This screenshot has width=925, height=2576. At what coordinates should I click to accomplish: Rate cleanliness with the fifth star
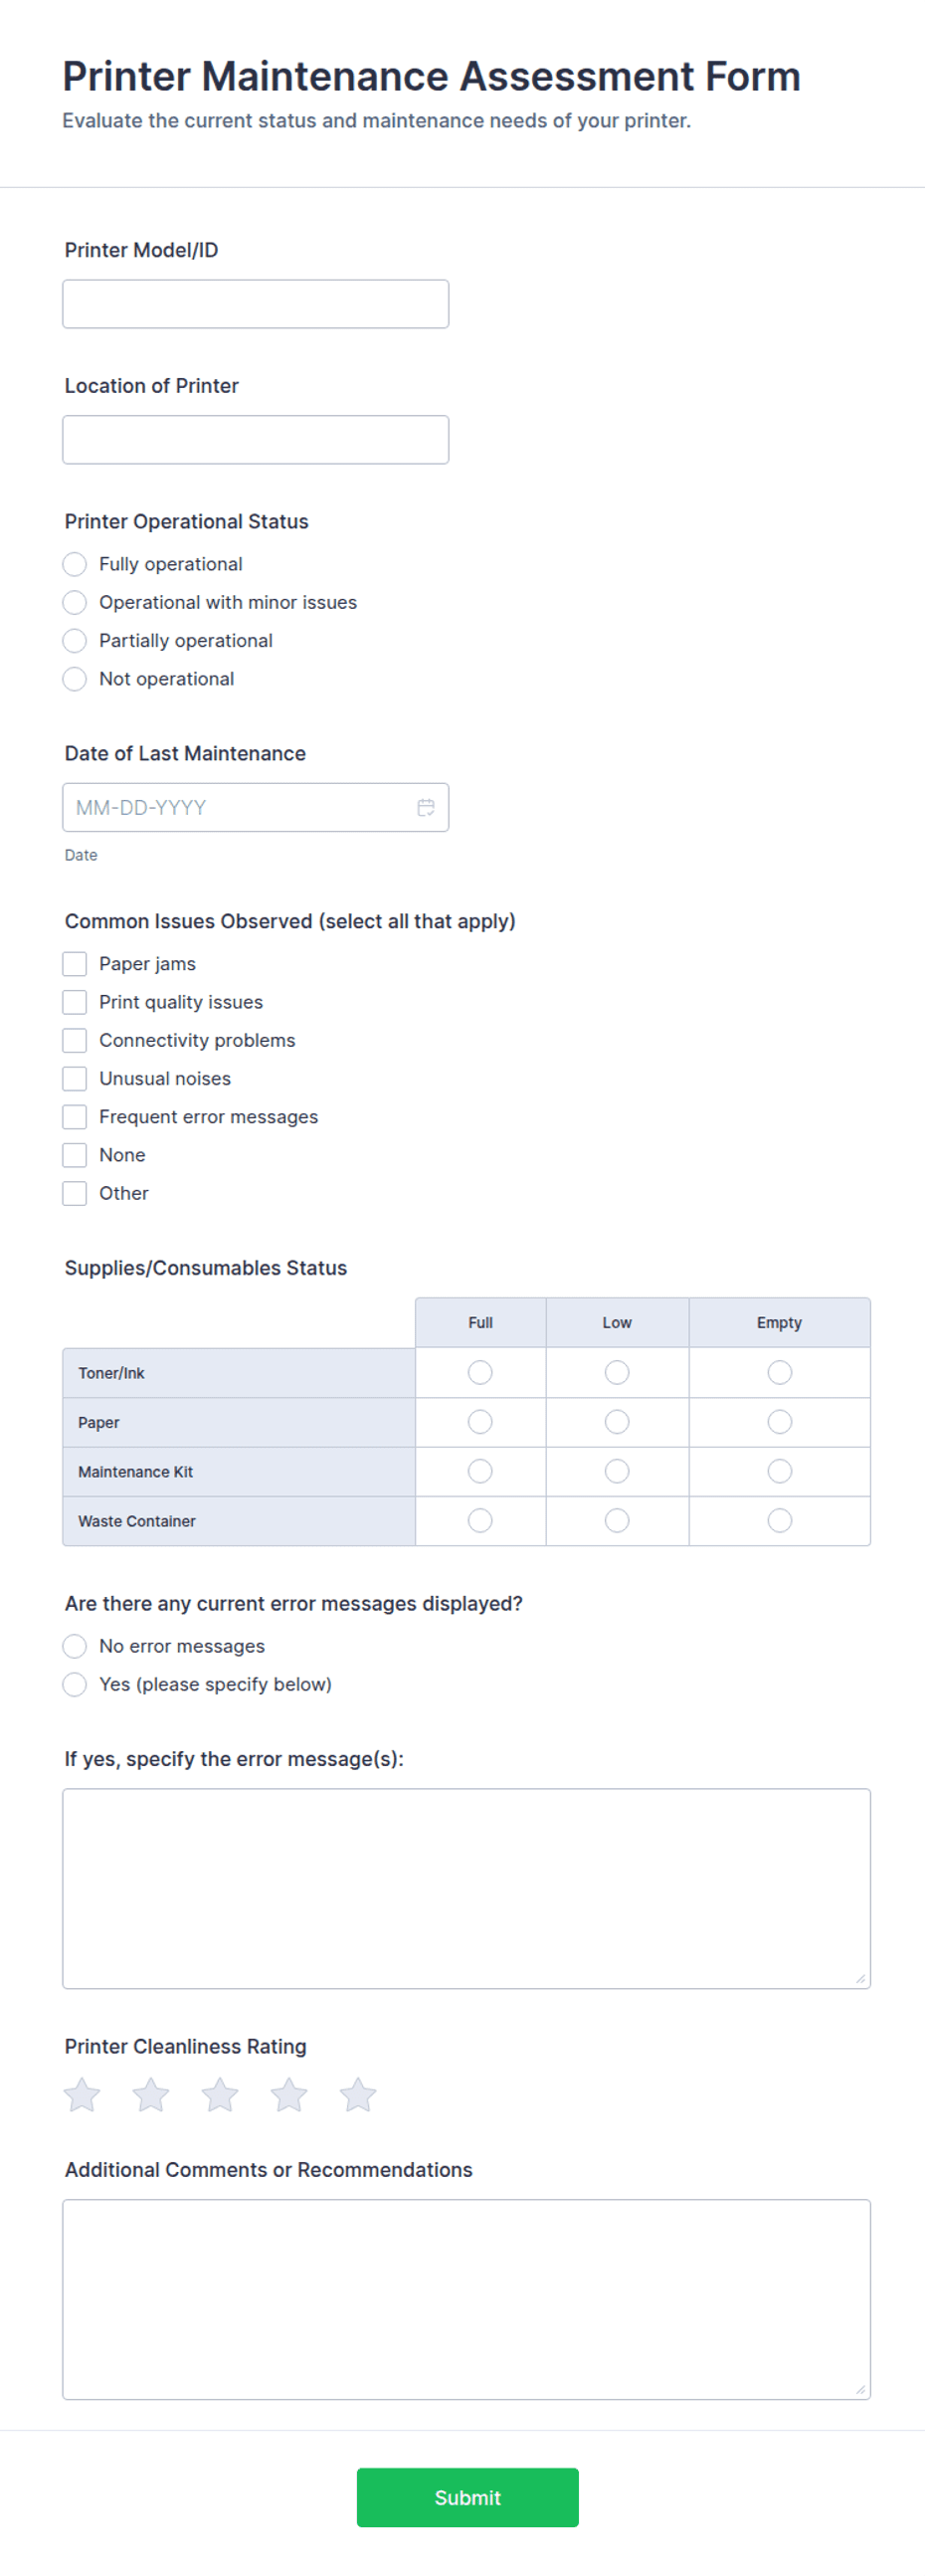click(358, 2094)
